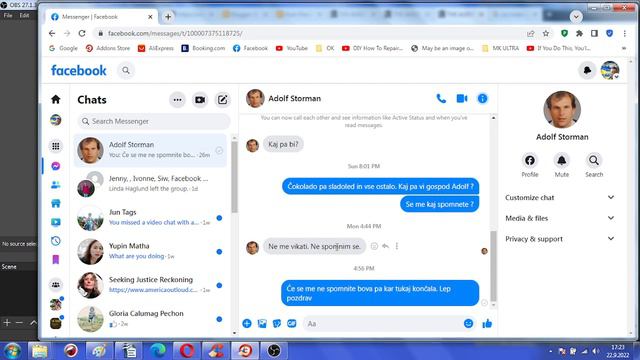
Task: Open Groups icon in left sidebar
Action: [x=56, y=284]
